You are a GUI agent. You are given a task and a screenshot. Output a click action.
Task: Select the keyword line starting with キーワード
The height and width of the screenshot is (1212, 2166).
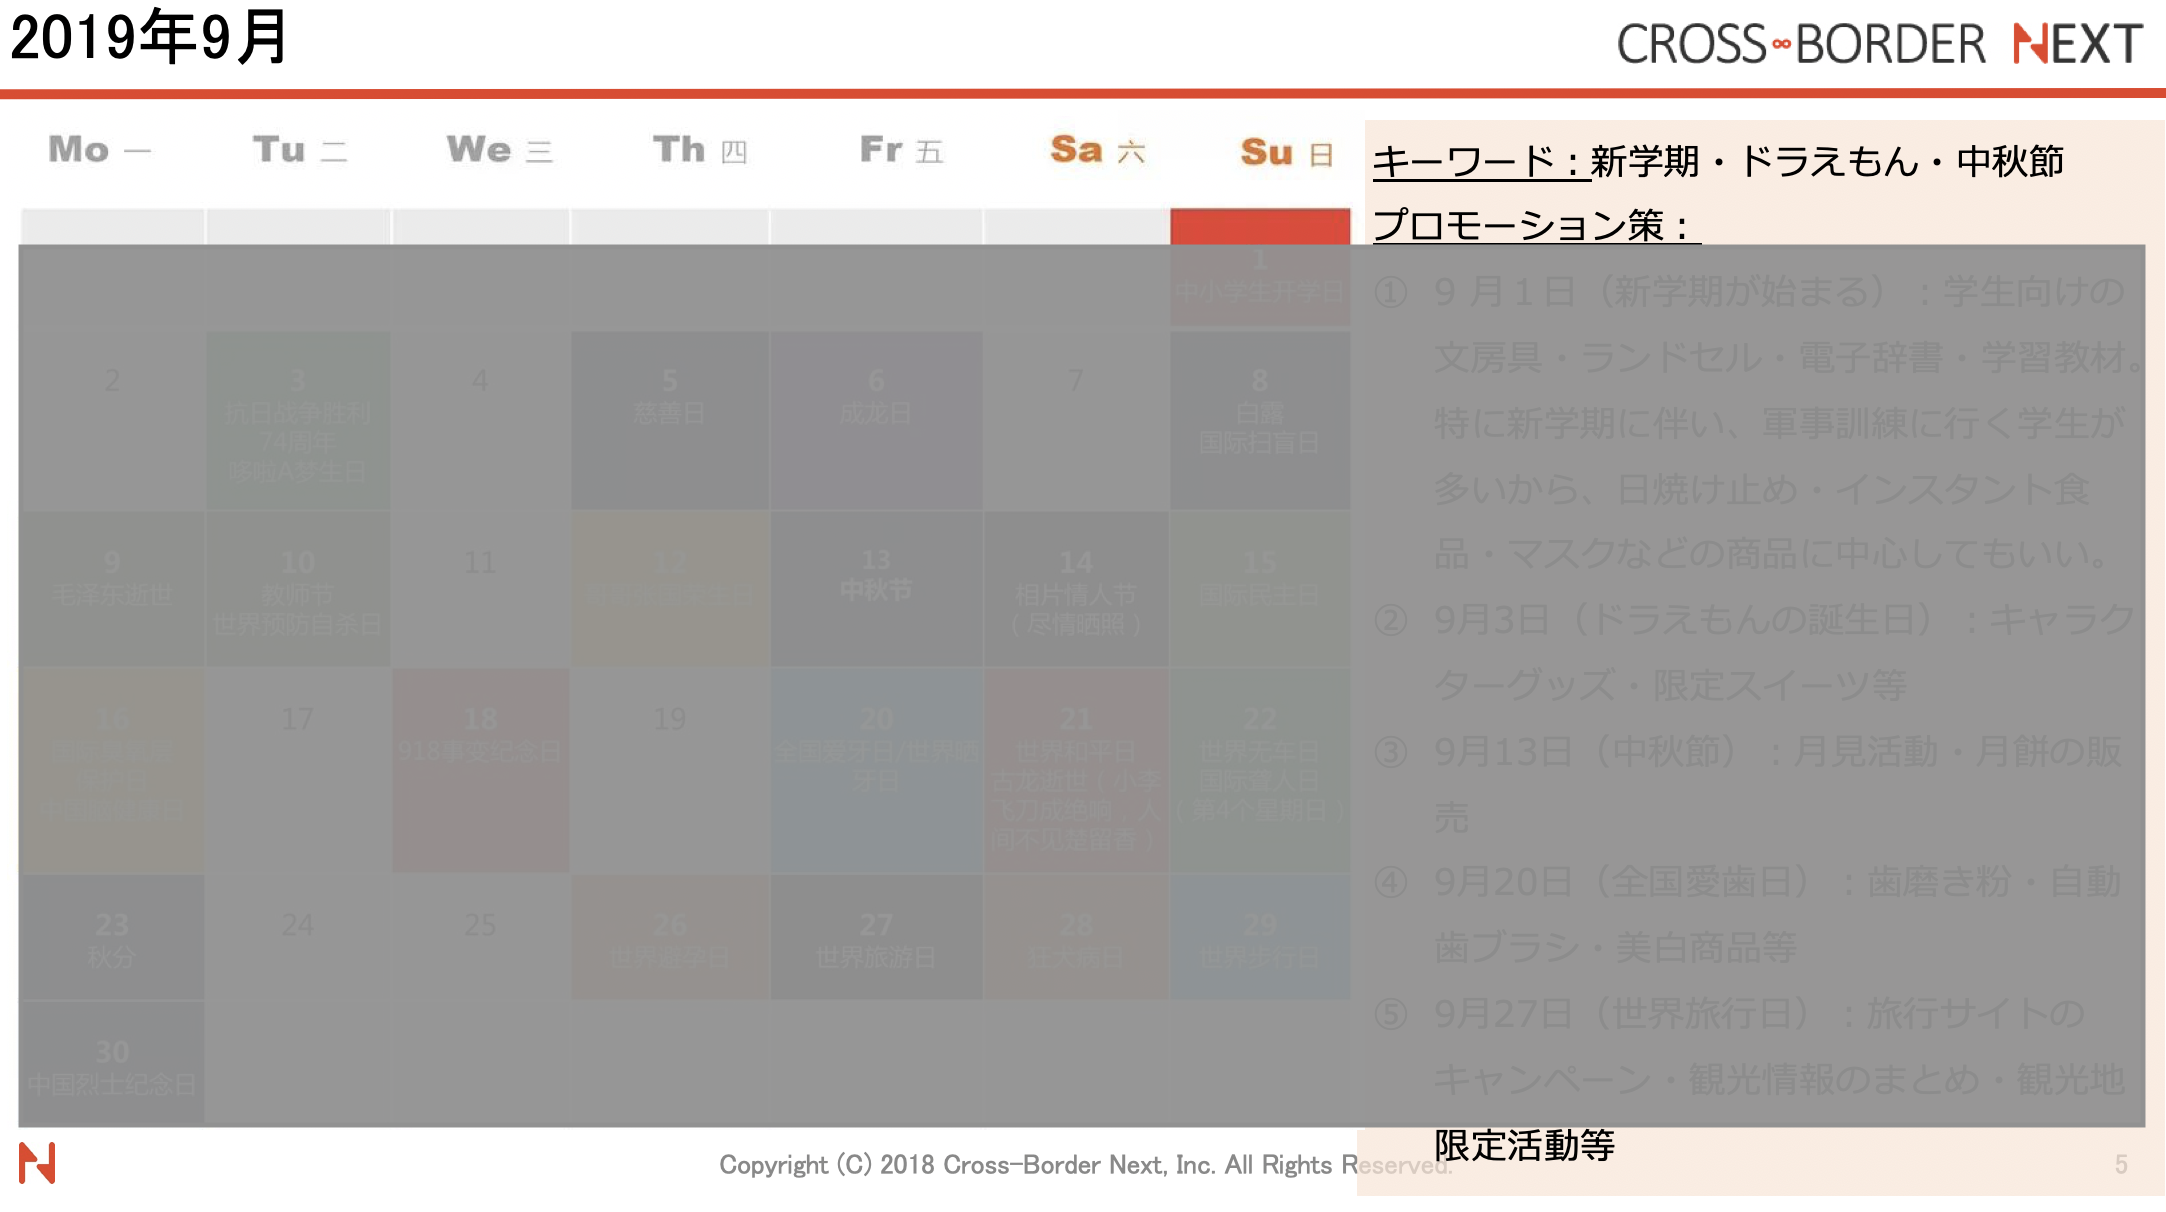coord(1718,161)
